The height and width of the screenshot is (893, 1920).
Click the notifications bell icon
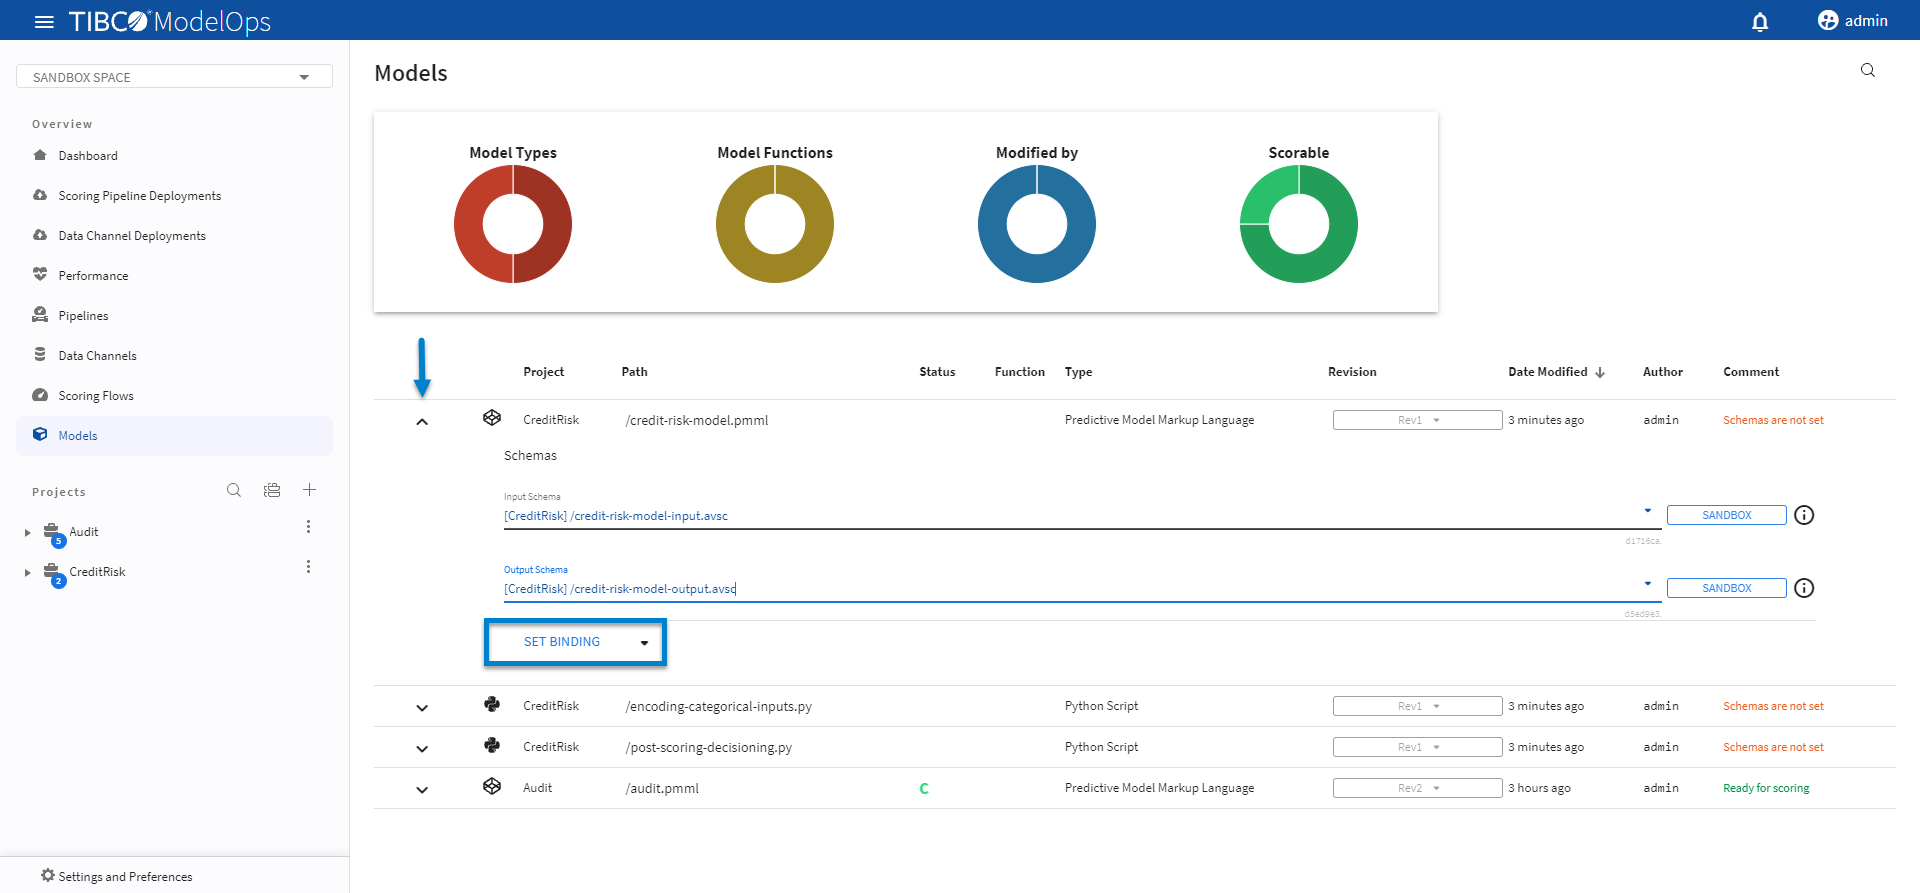pos(1760,21)
